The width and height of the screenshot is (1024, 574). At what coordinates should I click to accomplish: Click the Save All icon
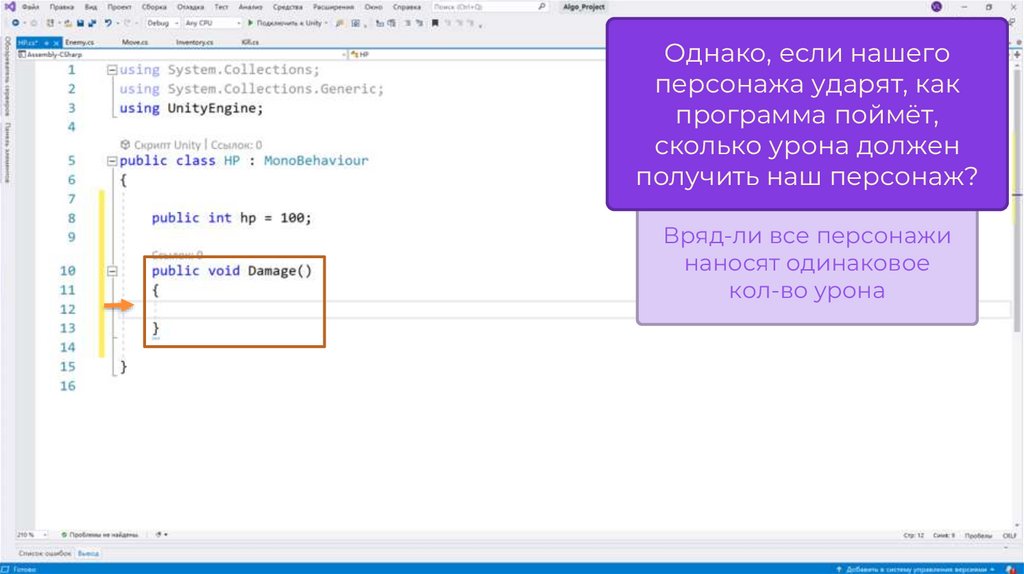tap(91, 22)
